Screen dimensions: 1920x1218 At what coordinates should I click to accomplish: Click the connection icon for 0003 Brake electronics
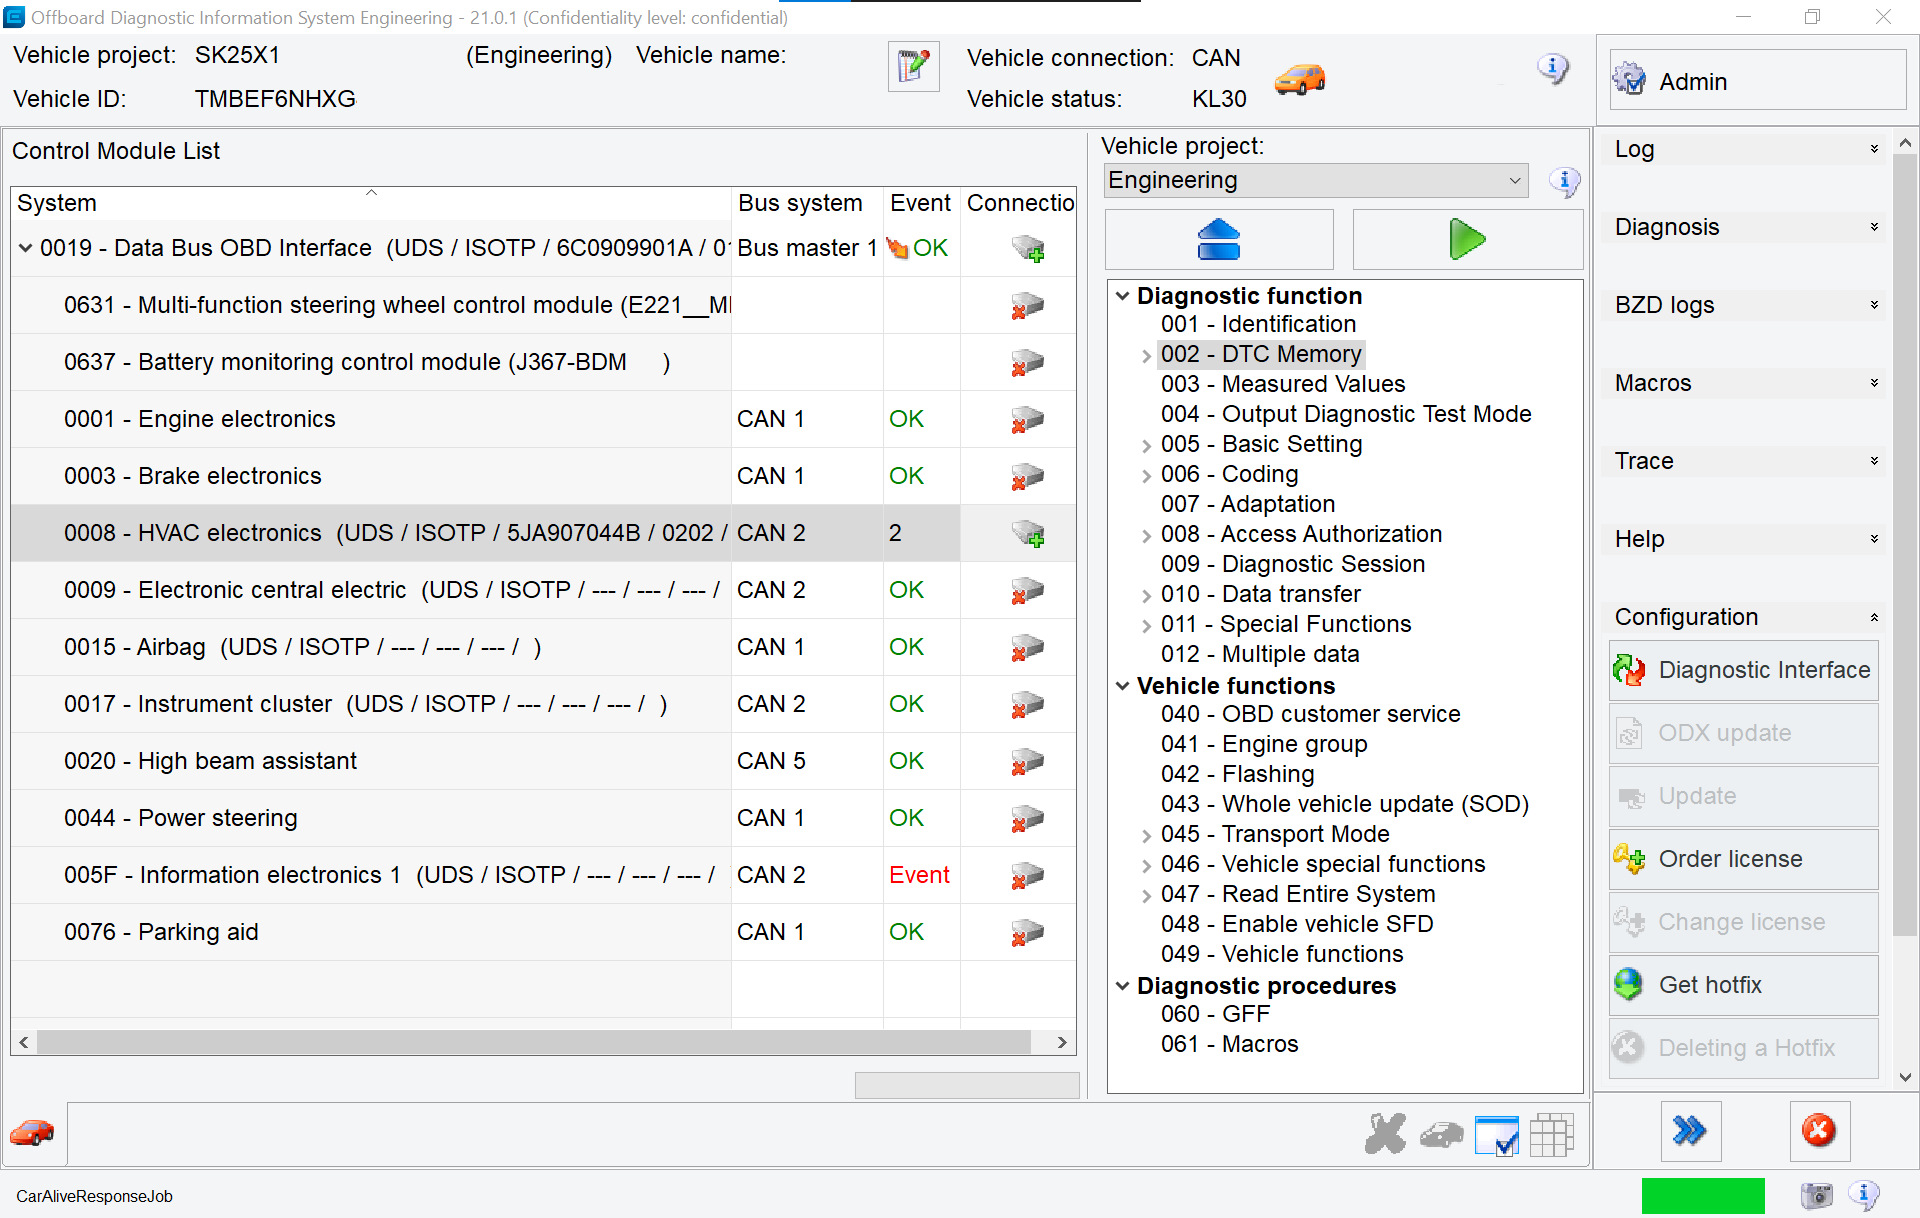click(1027, 476)
